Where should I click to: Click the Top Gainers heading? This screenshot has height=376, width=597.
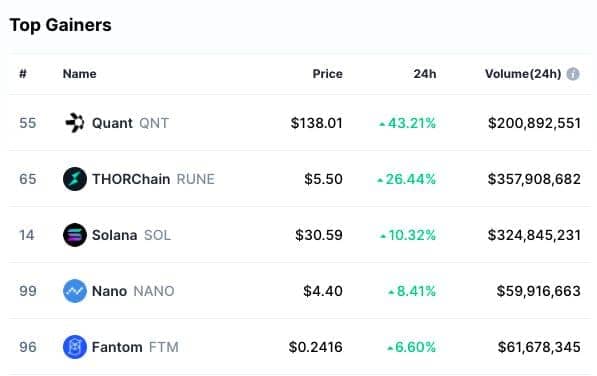61,25
